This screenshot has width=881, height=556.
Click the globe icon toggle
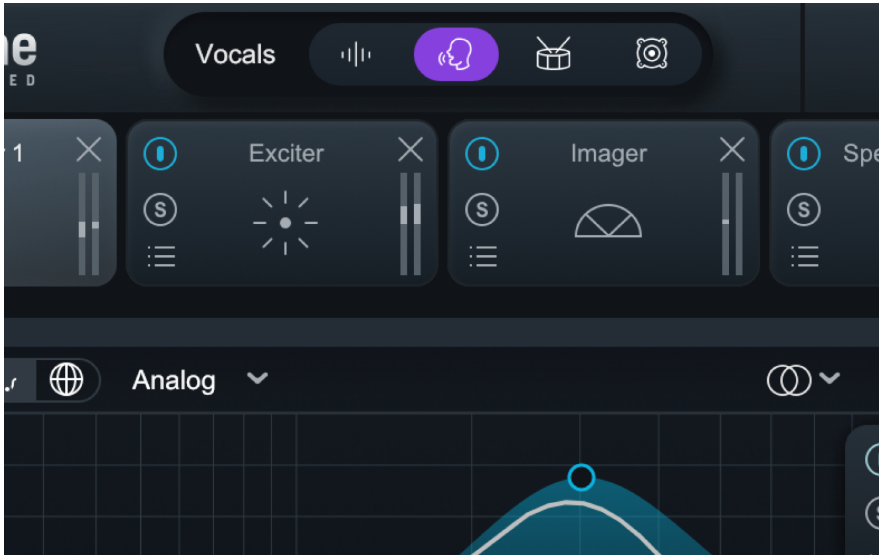tap(67, 380)
